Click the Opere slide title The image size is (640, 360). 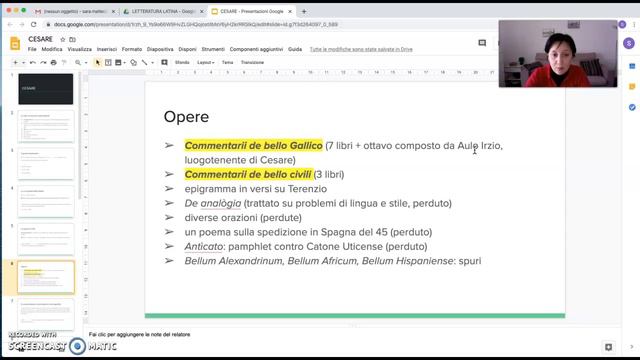[x=186, y=117]
